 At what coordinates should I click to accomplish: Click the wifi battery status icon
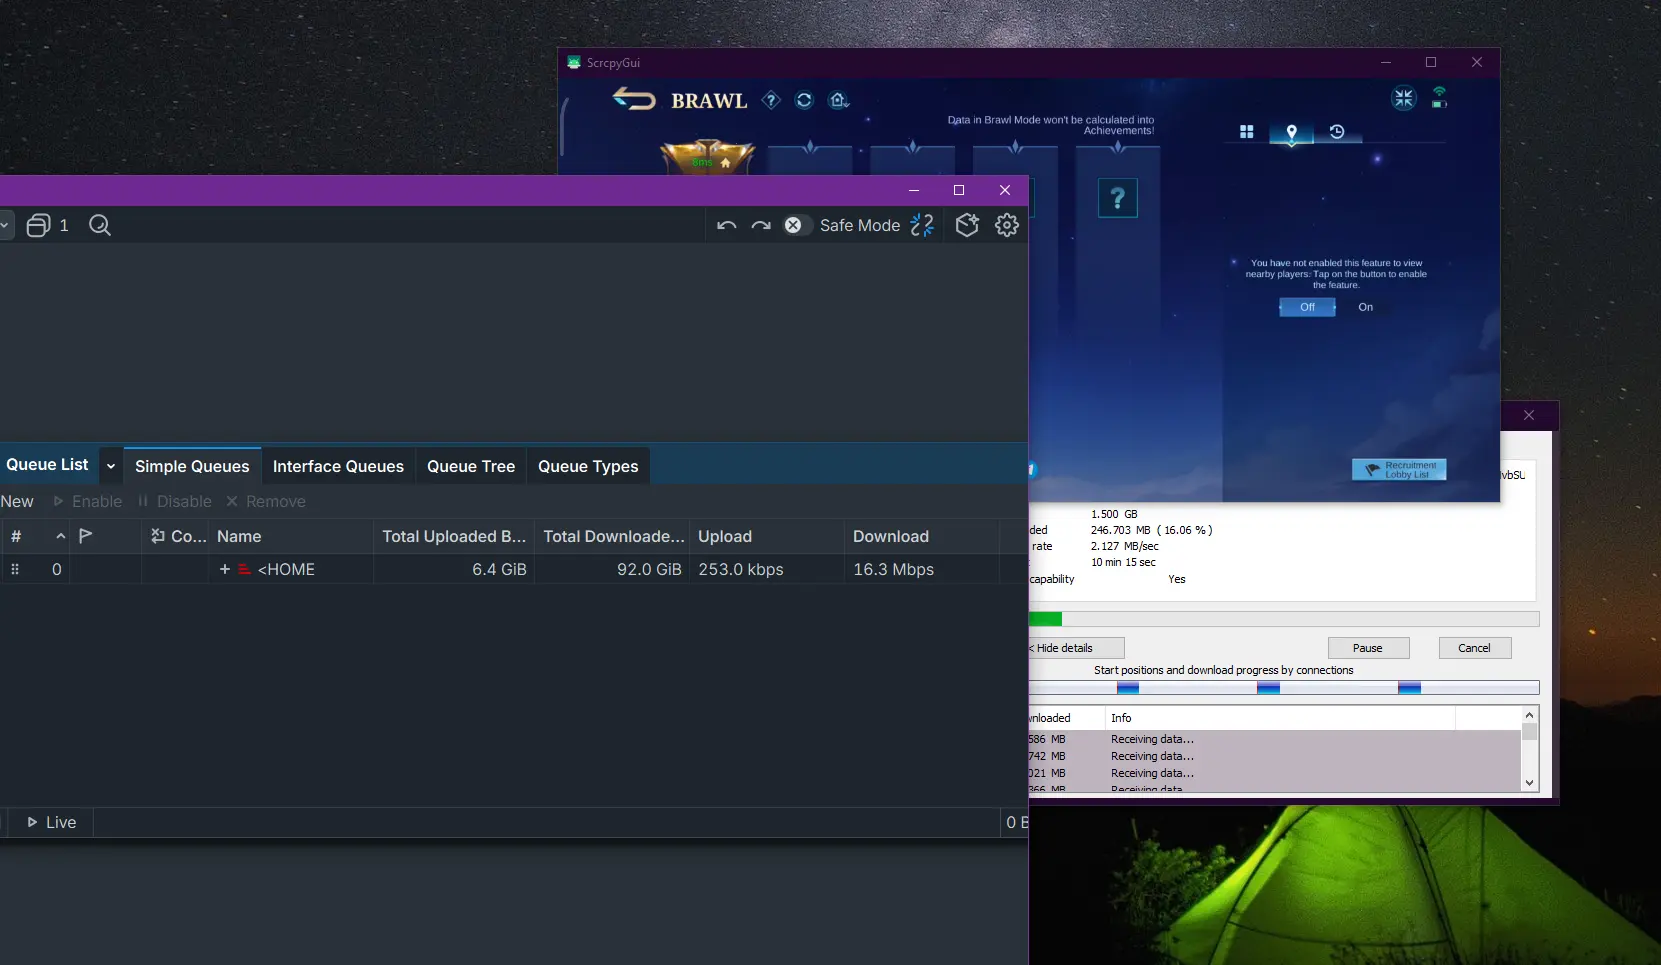(x=1439, y=97)
